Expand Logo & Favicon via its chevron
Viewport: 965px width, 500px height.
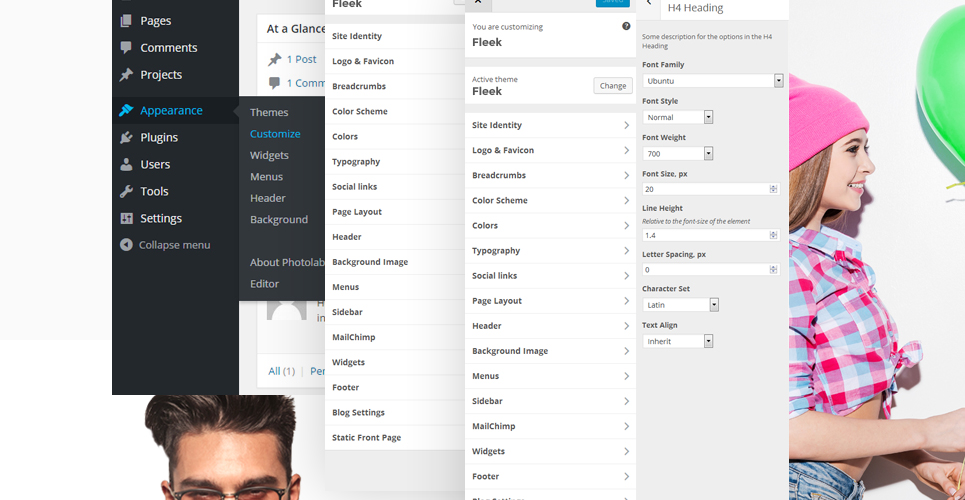click(626, 150)
